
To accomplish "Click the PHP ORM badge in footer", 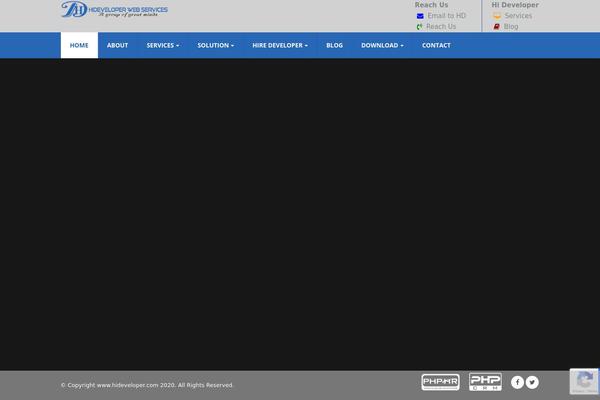I will click(485, 382).
